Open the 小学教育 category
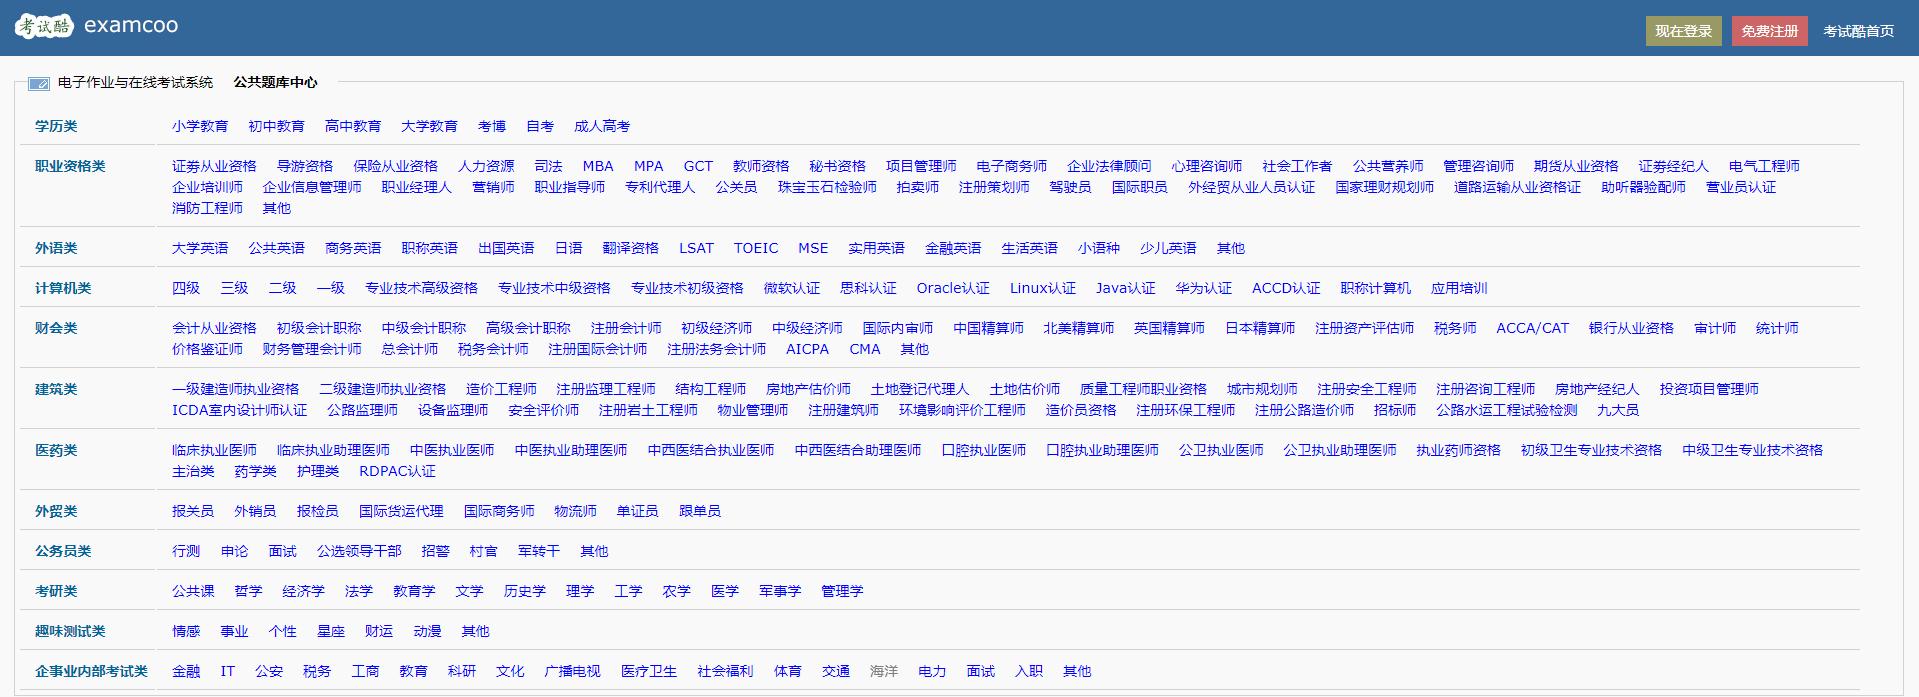Viewport: 1919px width, 697px height. (x=200, y=126)
